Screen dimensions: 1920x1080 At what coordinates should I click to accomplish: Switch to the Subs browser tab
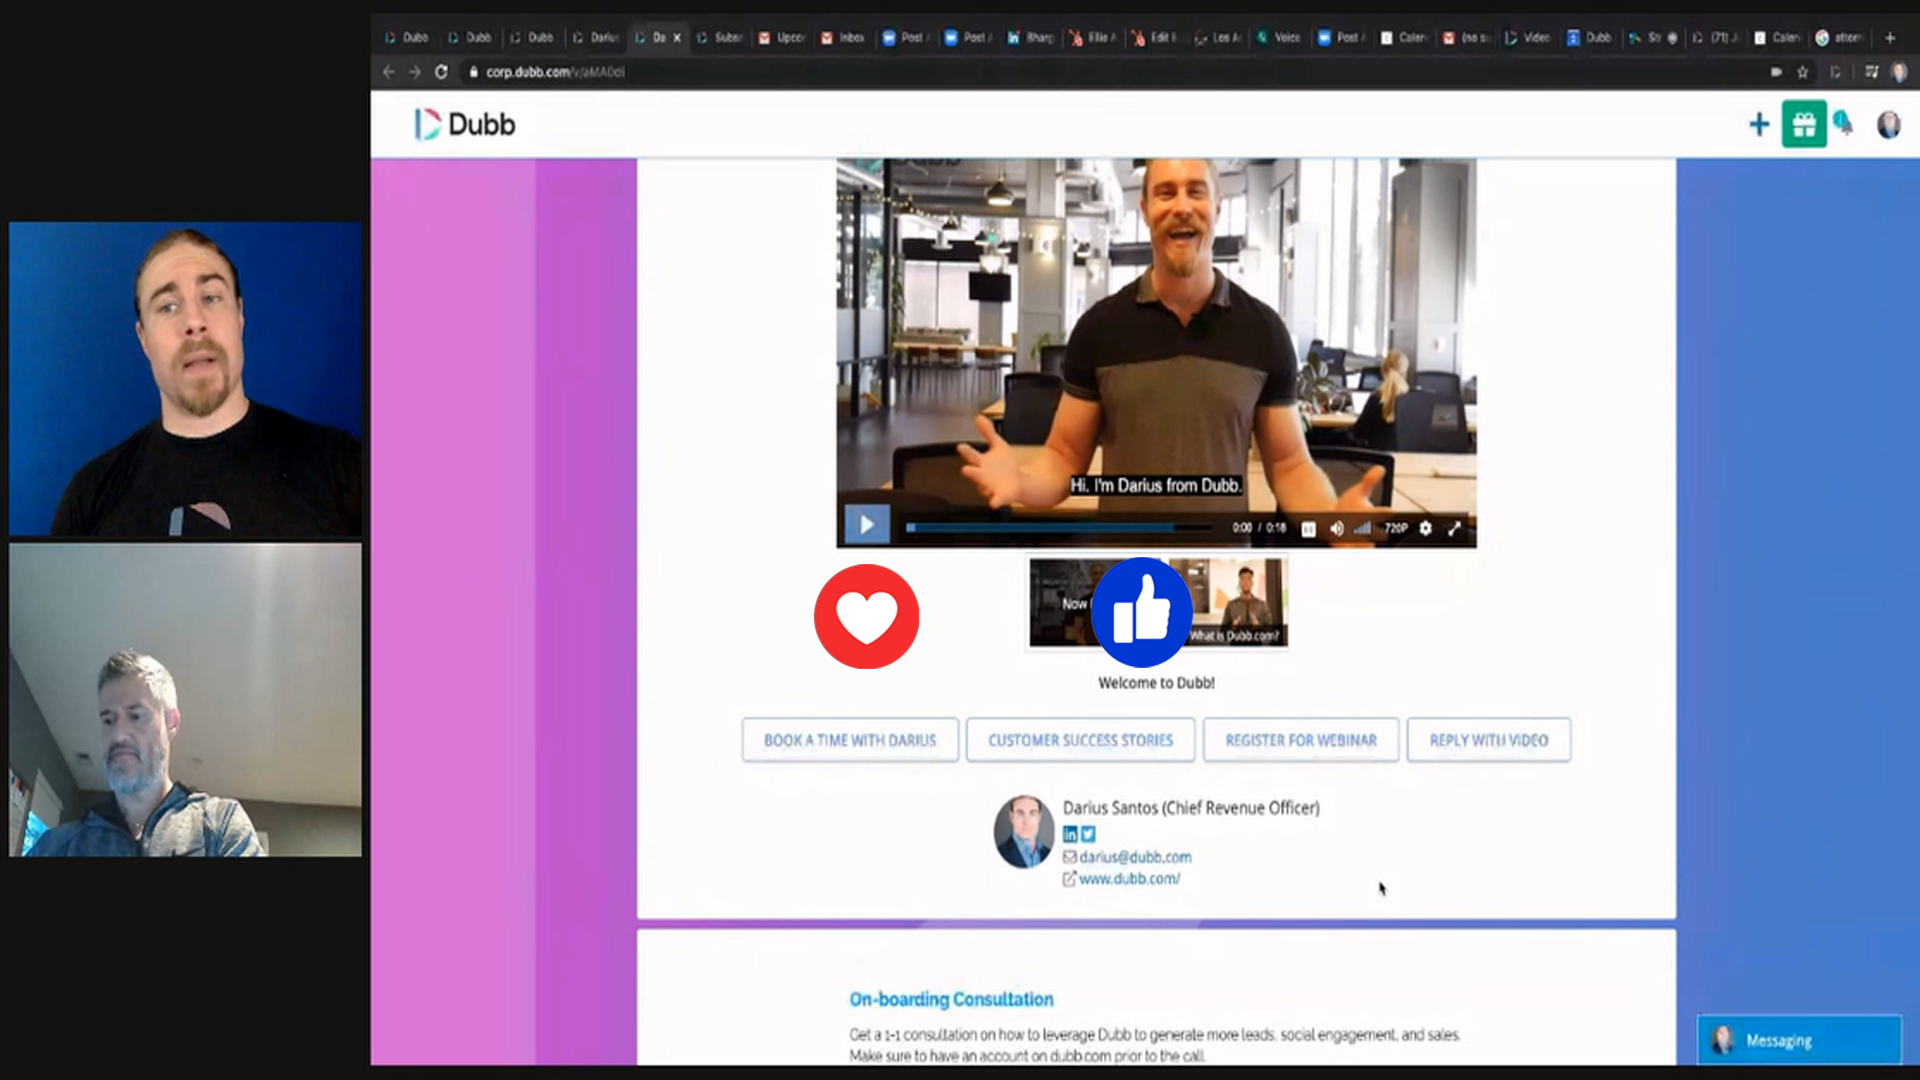[720, 38]
